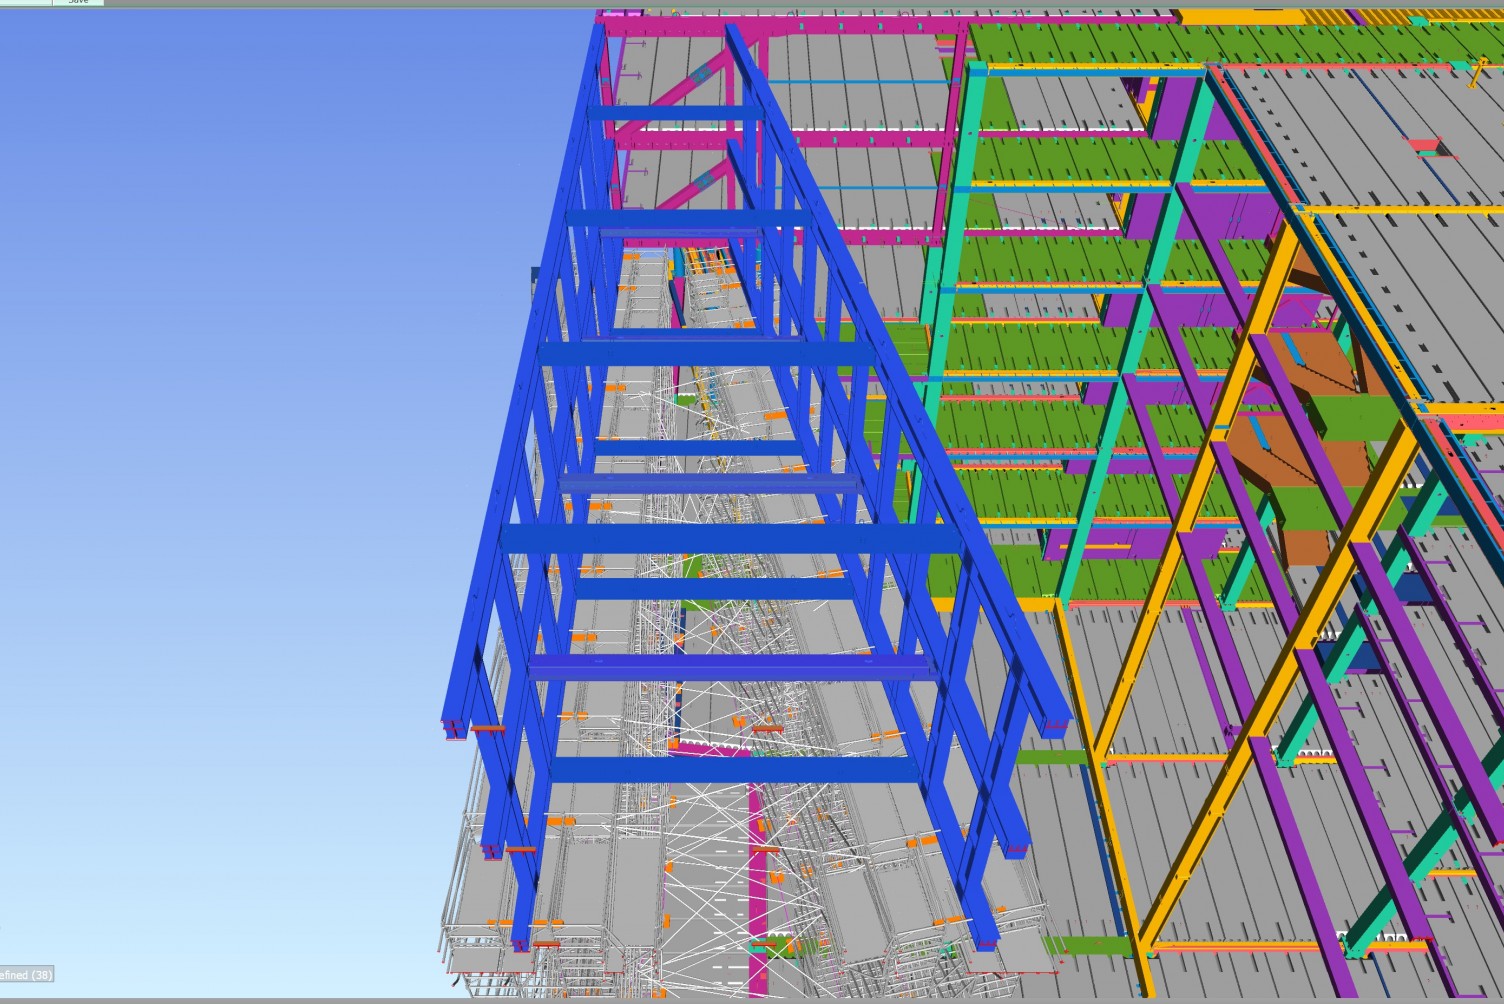Click the Save button at top
The height and width of the screenshot is (1004, 1504).
point(77,2)
